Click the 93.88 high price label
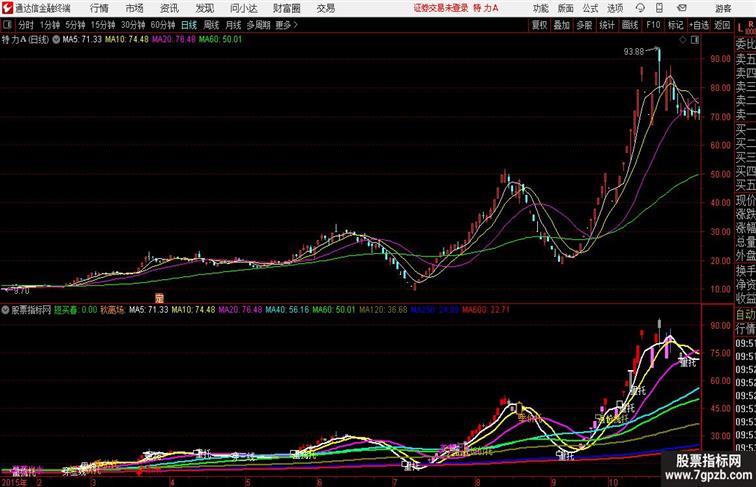 point(634,52)
